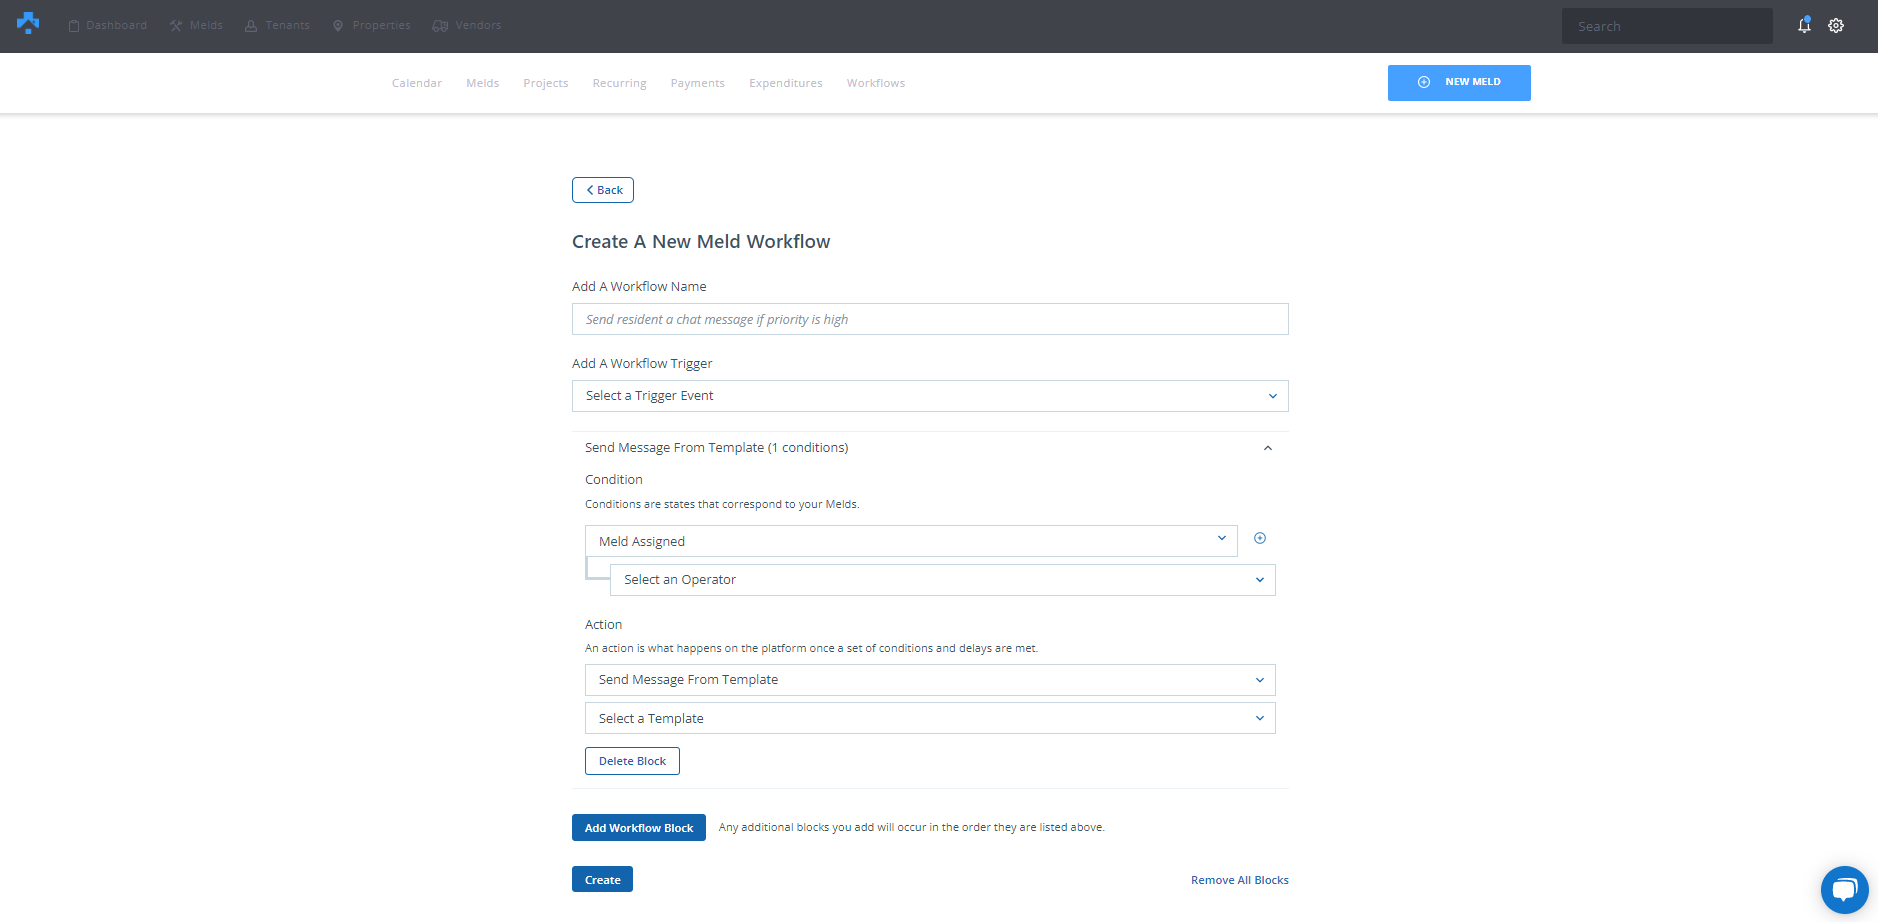Open the Select a Trigger Event dropdown
The width and height of the screenshot is (1878, 922).
tap(929, 396)
